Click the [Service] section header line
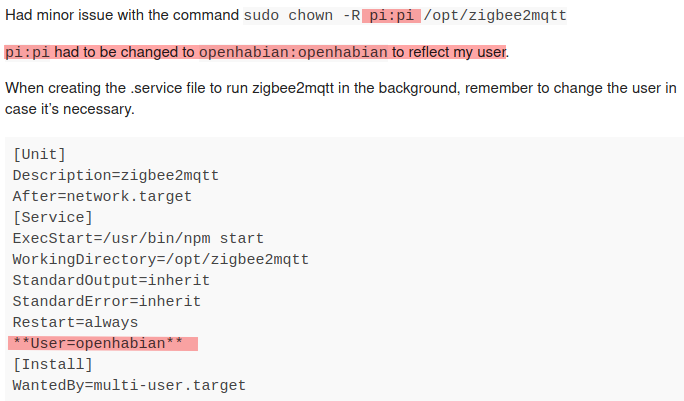684x401 pixels. click(x=52, y=217)
